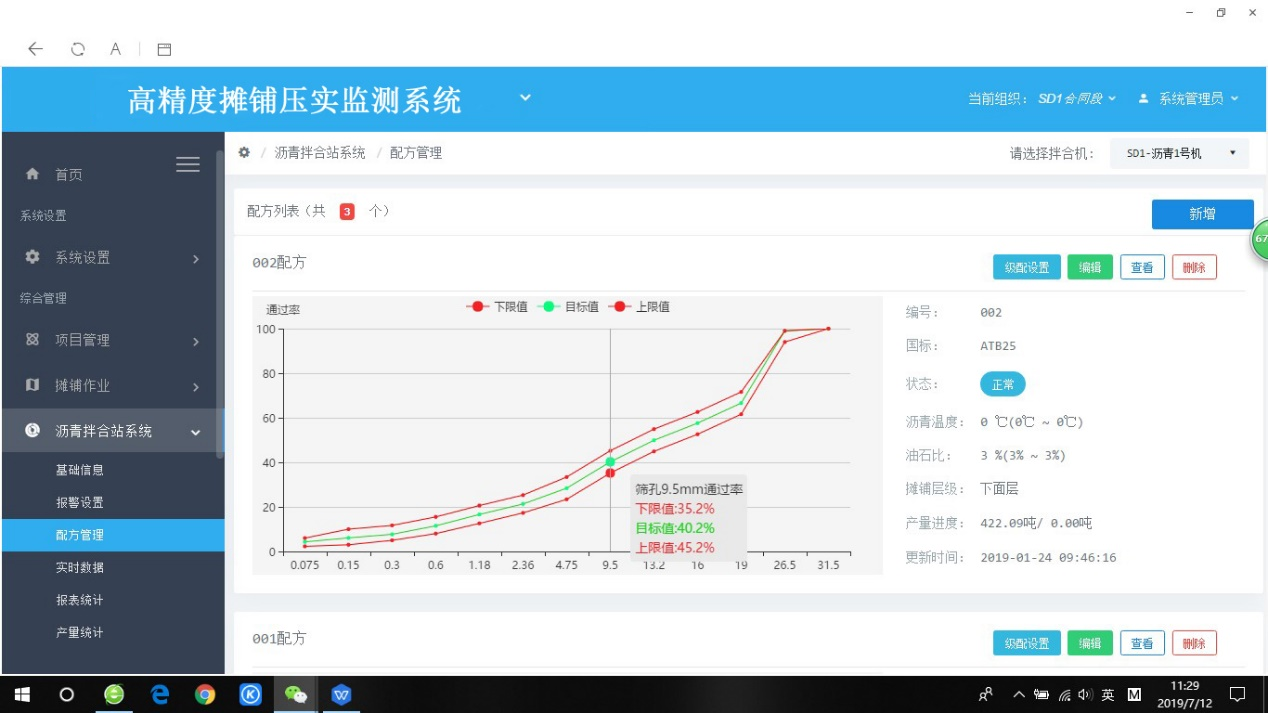Viewport: 1268px width, 713px height.
Task: Click the 项目管理 menu icon
Action: coord(32,340)
